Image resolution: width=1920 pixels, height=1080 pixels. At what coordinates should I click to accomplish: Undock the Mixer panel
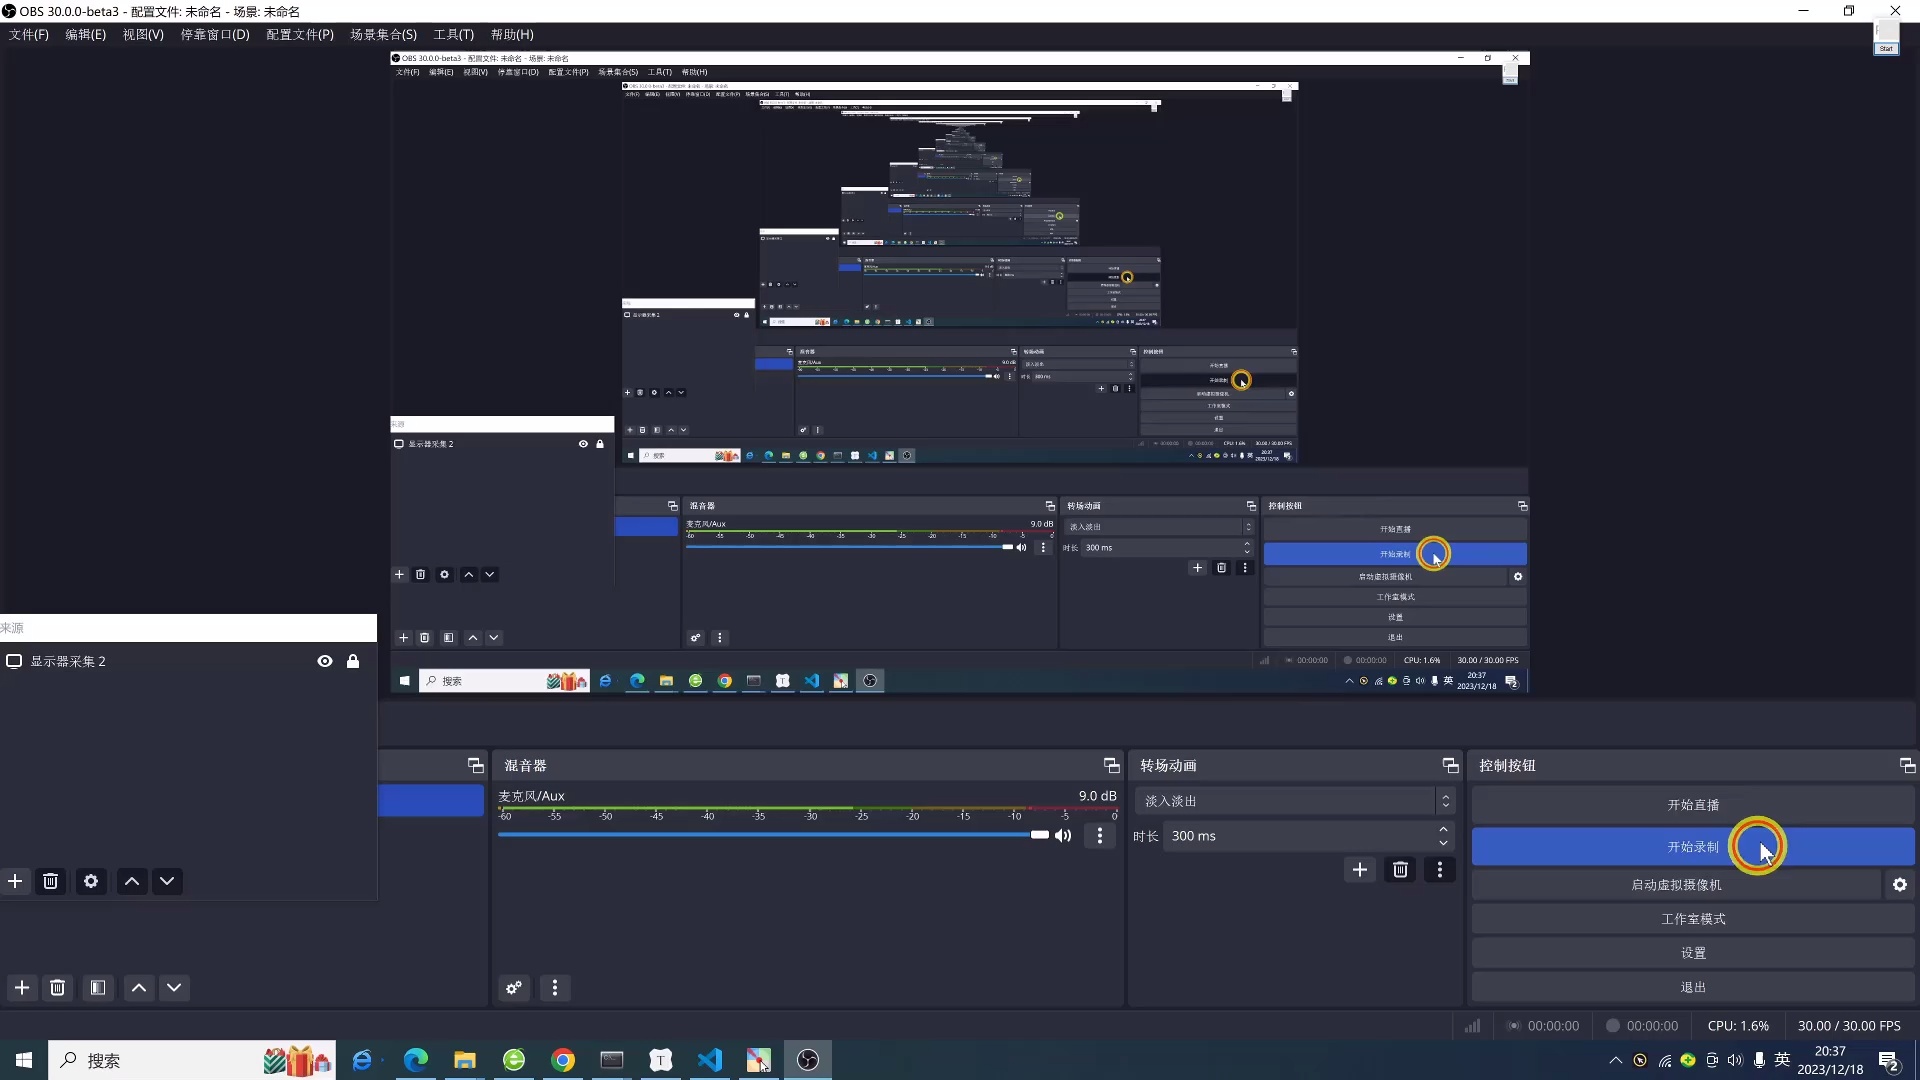pyautogui.click(x=1111, y=765)
